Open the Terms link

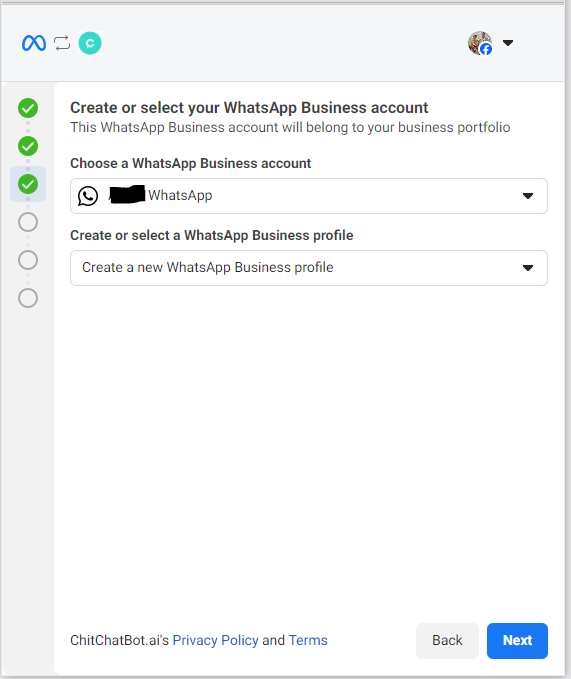click(x=308, y=640)
